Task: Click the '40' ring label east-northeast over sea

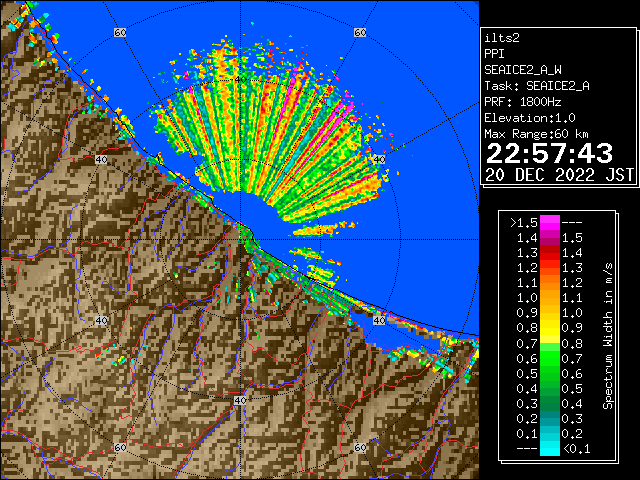Action: tap(380, 160)
